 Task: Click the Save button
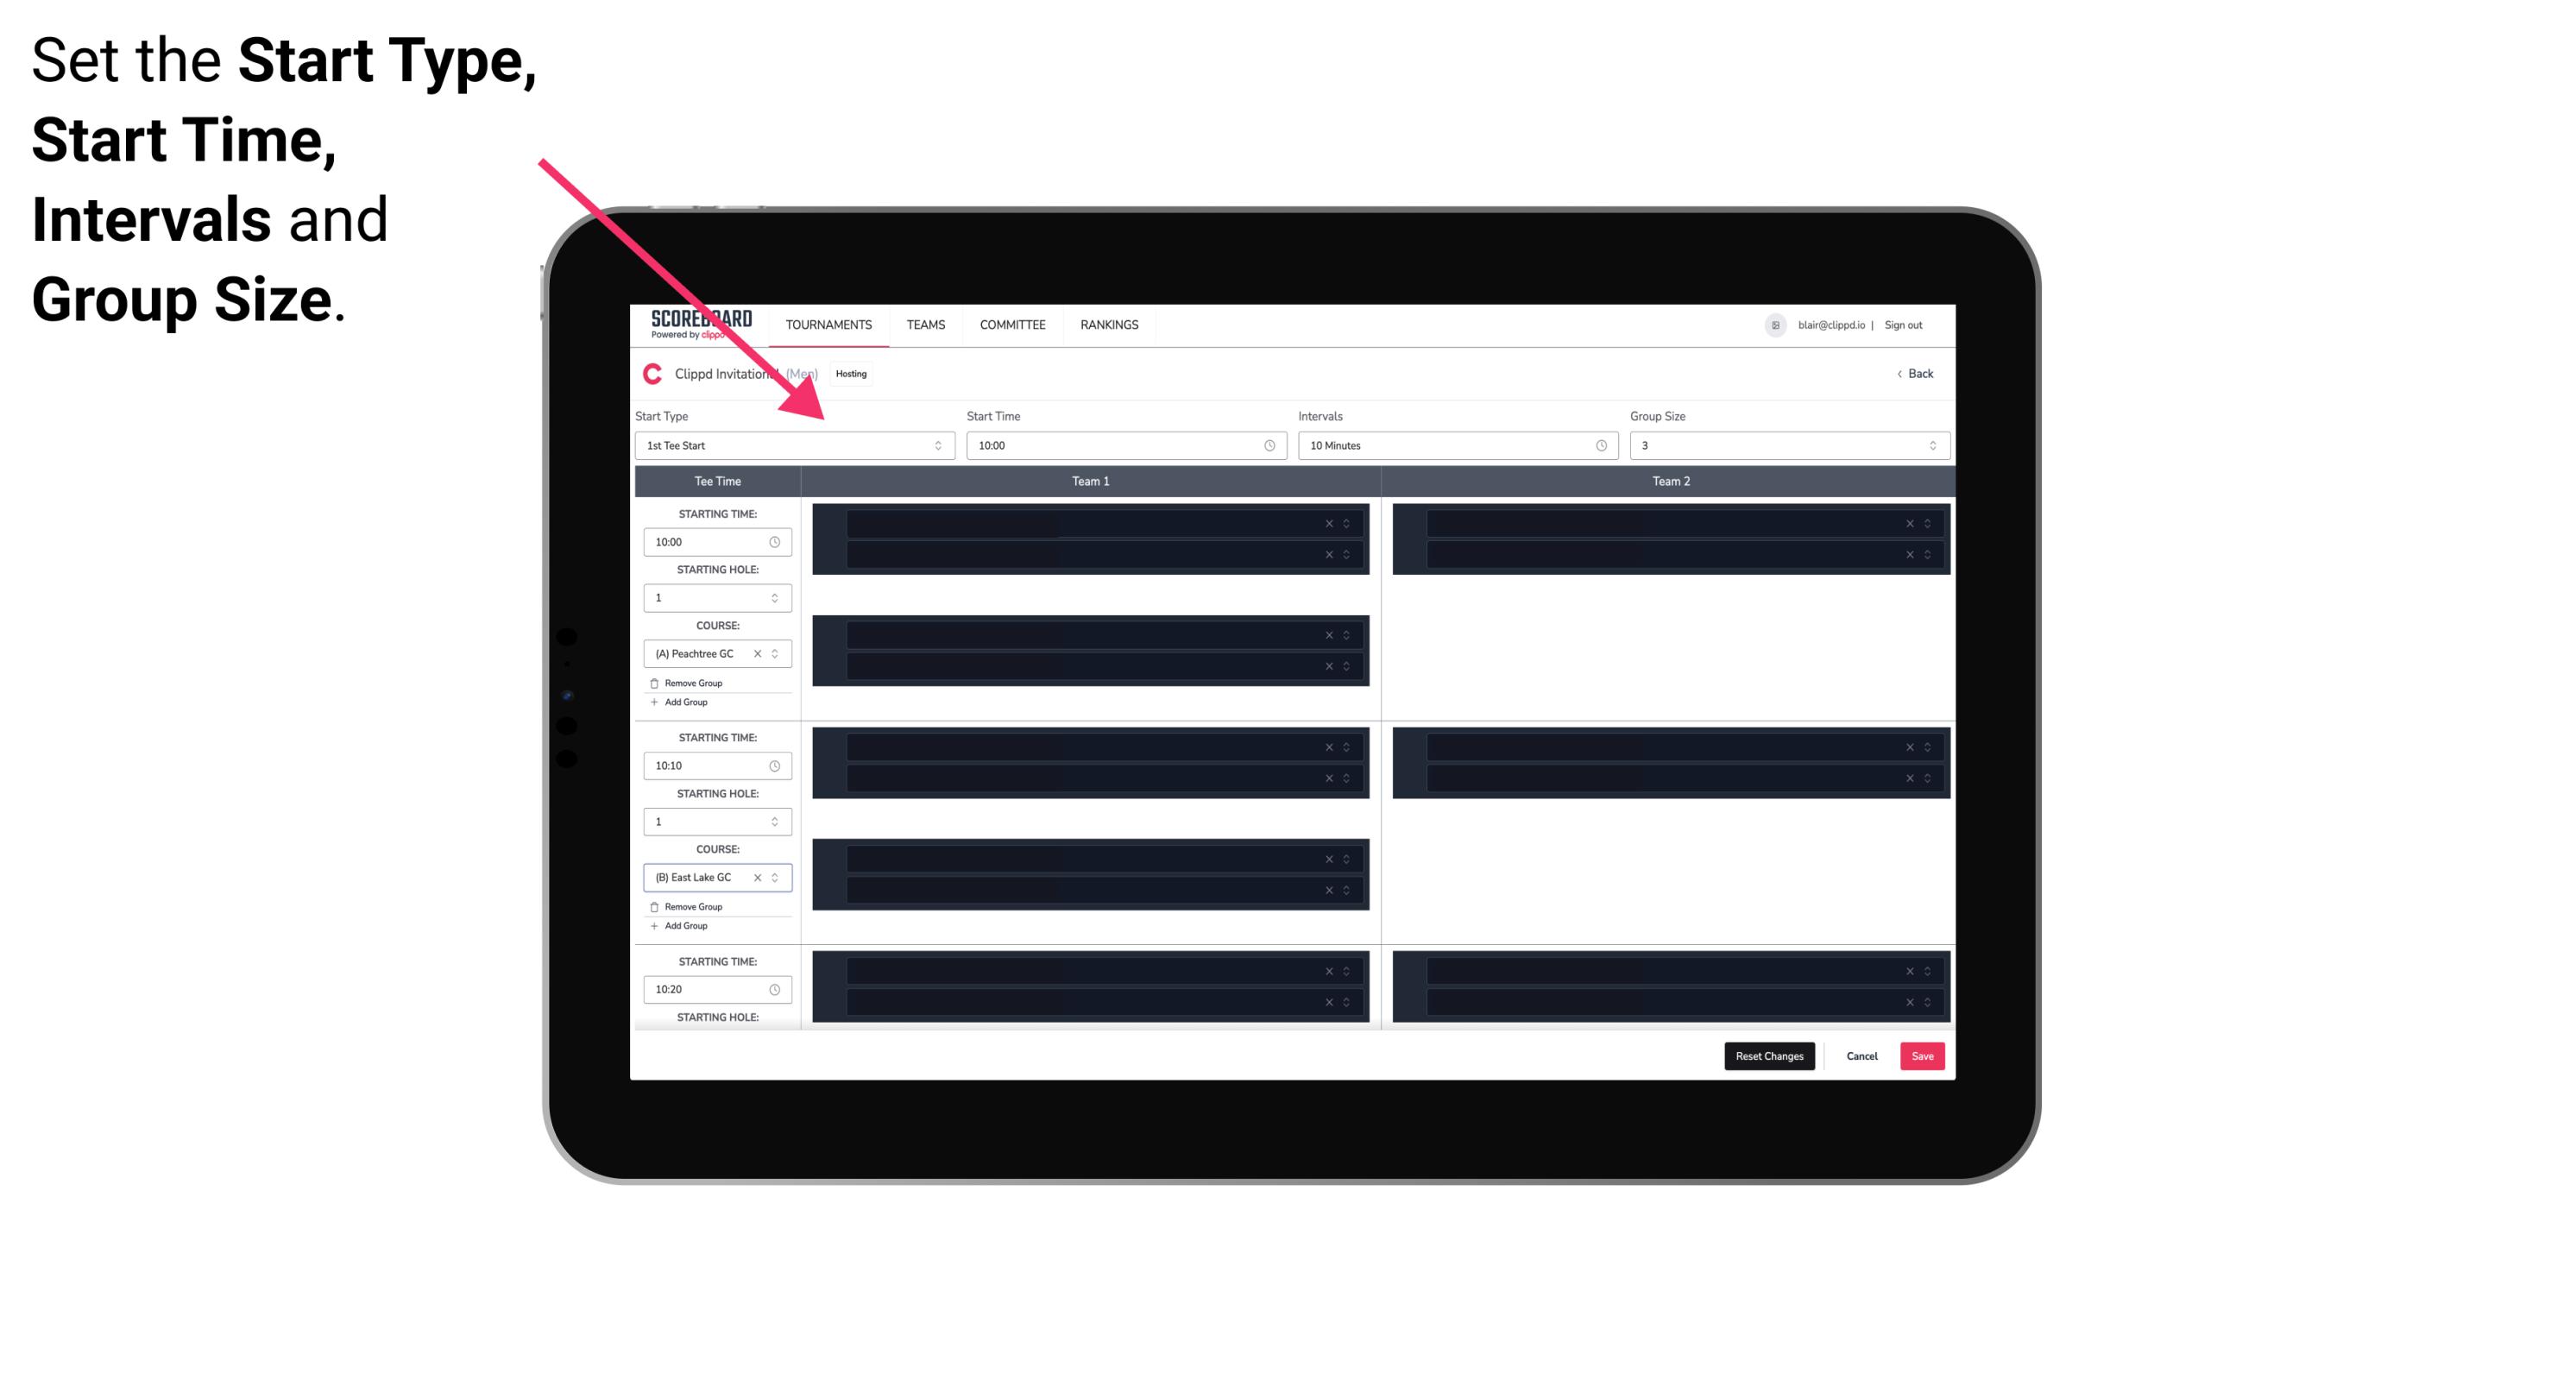[1923, 1055]
